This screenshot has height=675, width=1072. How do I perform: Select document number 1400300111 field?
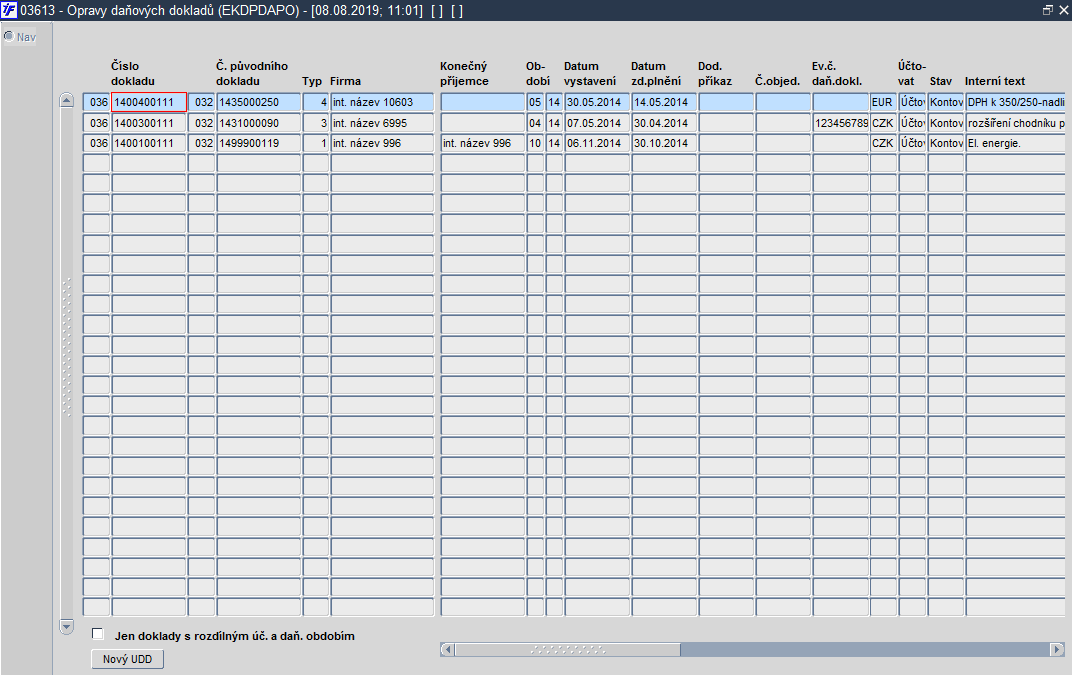149,123
